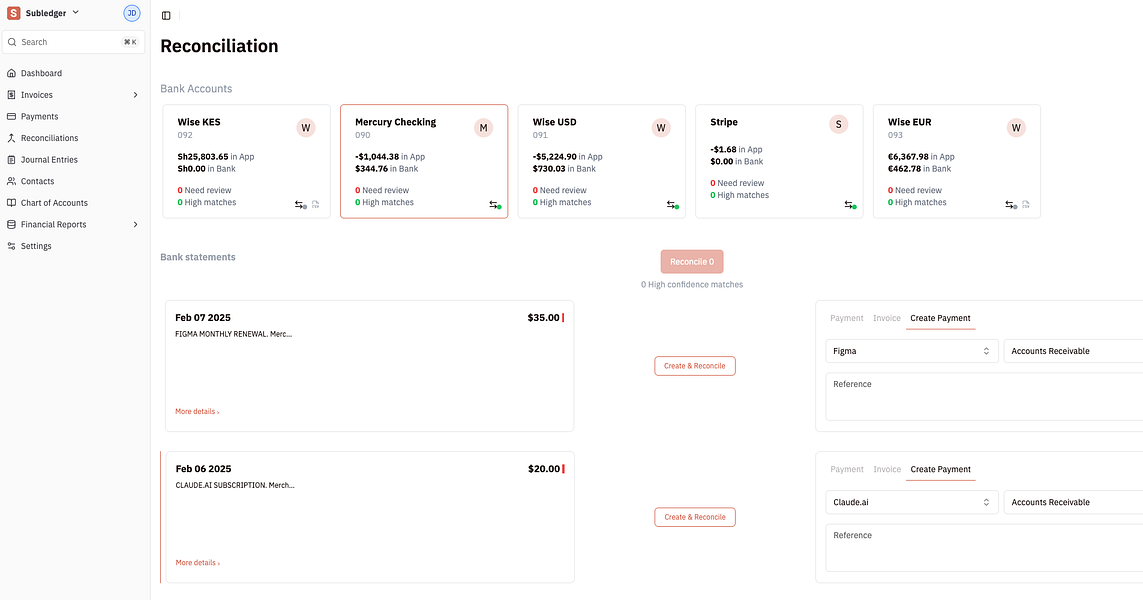The image size is (1143, 600).
Task: Toggle the sidebar panel icon
Action: (166, 15)
